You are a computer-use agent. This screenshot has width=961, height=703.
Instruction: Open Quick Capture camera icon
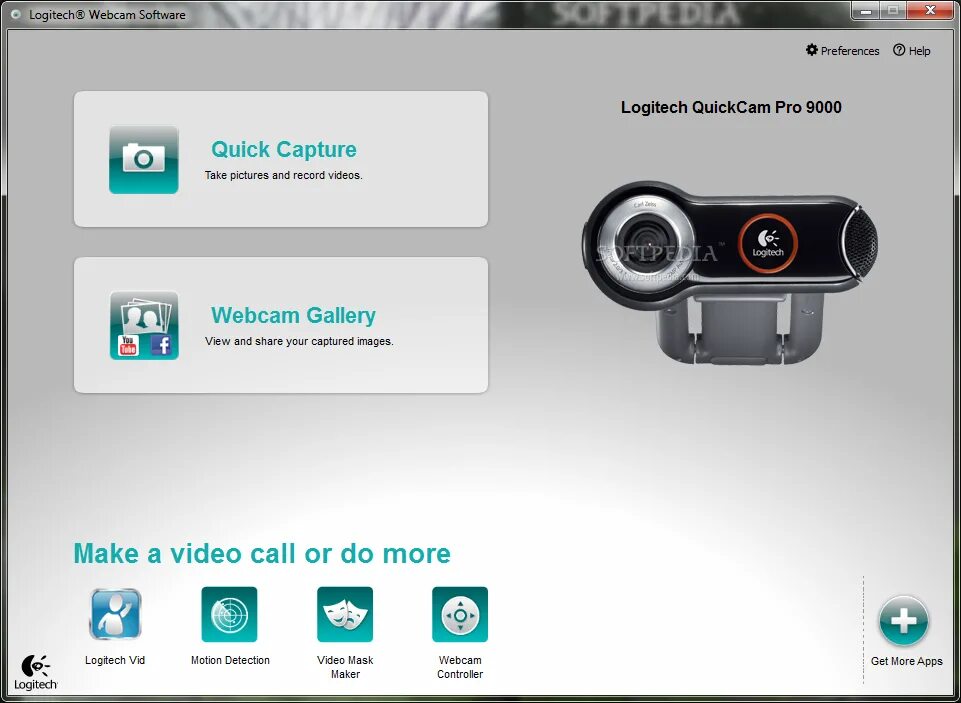144,159
